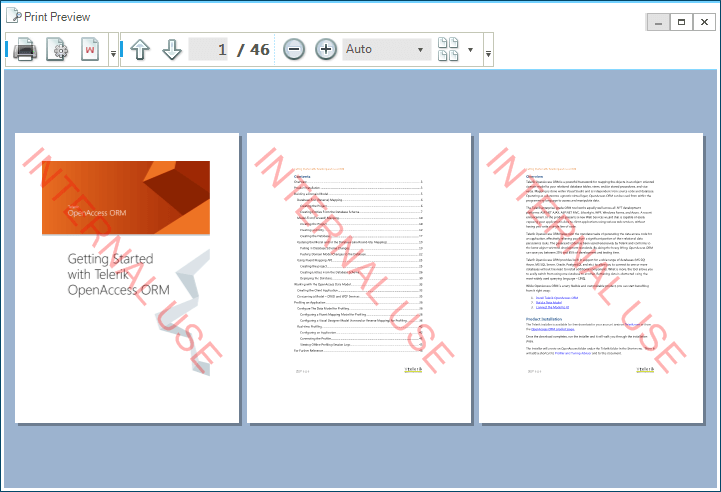The width and height of the screenshot is (721, 492).
Task: Close the Print Preview window
Action: click(x=704, y=22)
